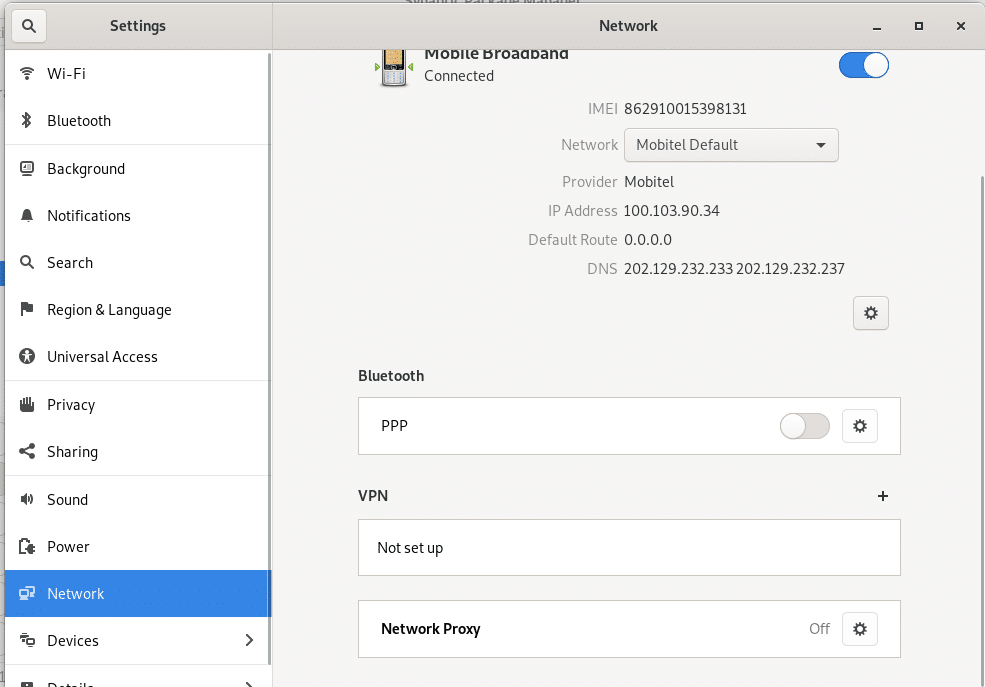The width and height of the screenshot is (985, 687).
Task: Click the VPN Not set up row
Action: pos(629,548)
